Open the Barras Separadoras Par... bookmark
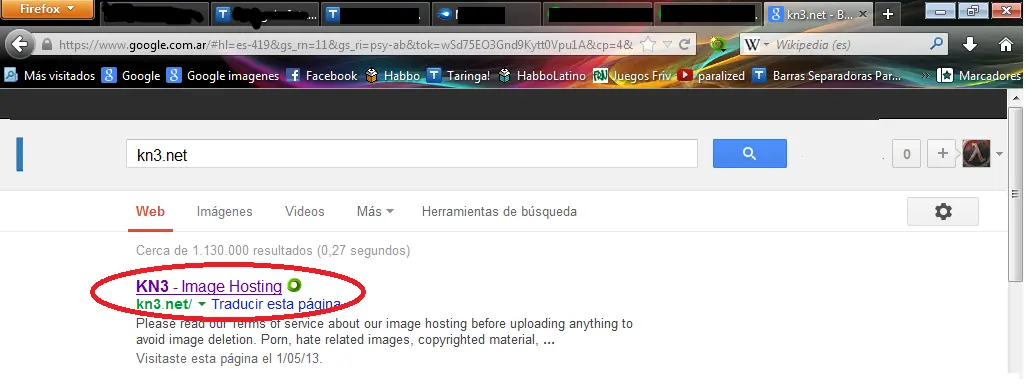The height and width of the screenshot is (385, 1026). (x=827, y=76)
